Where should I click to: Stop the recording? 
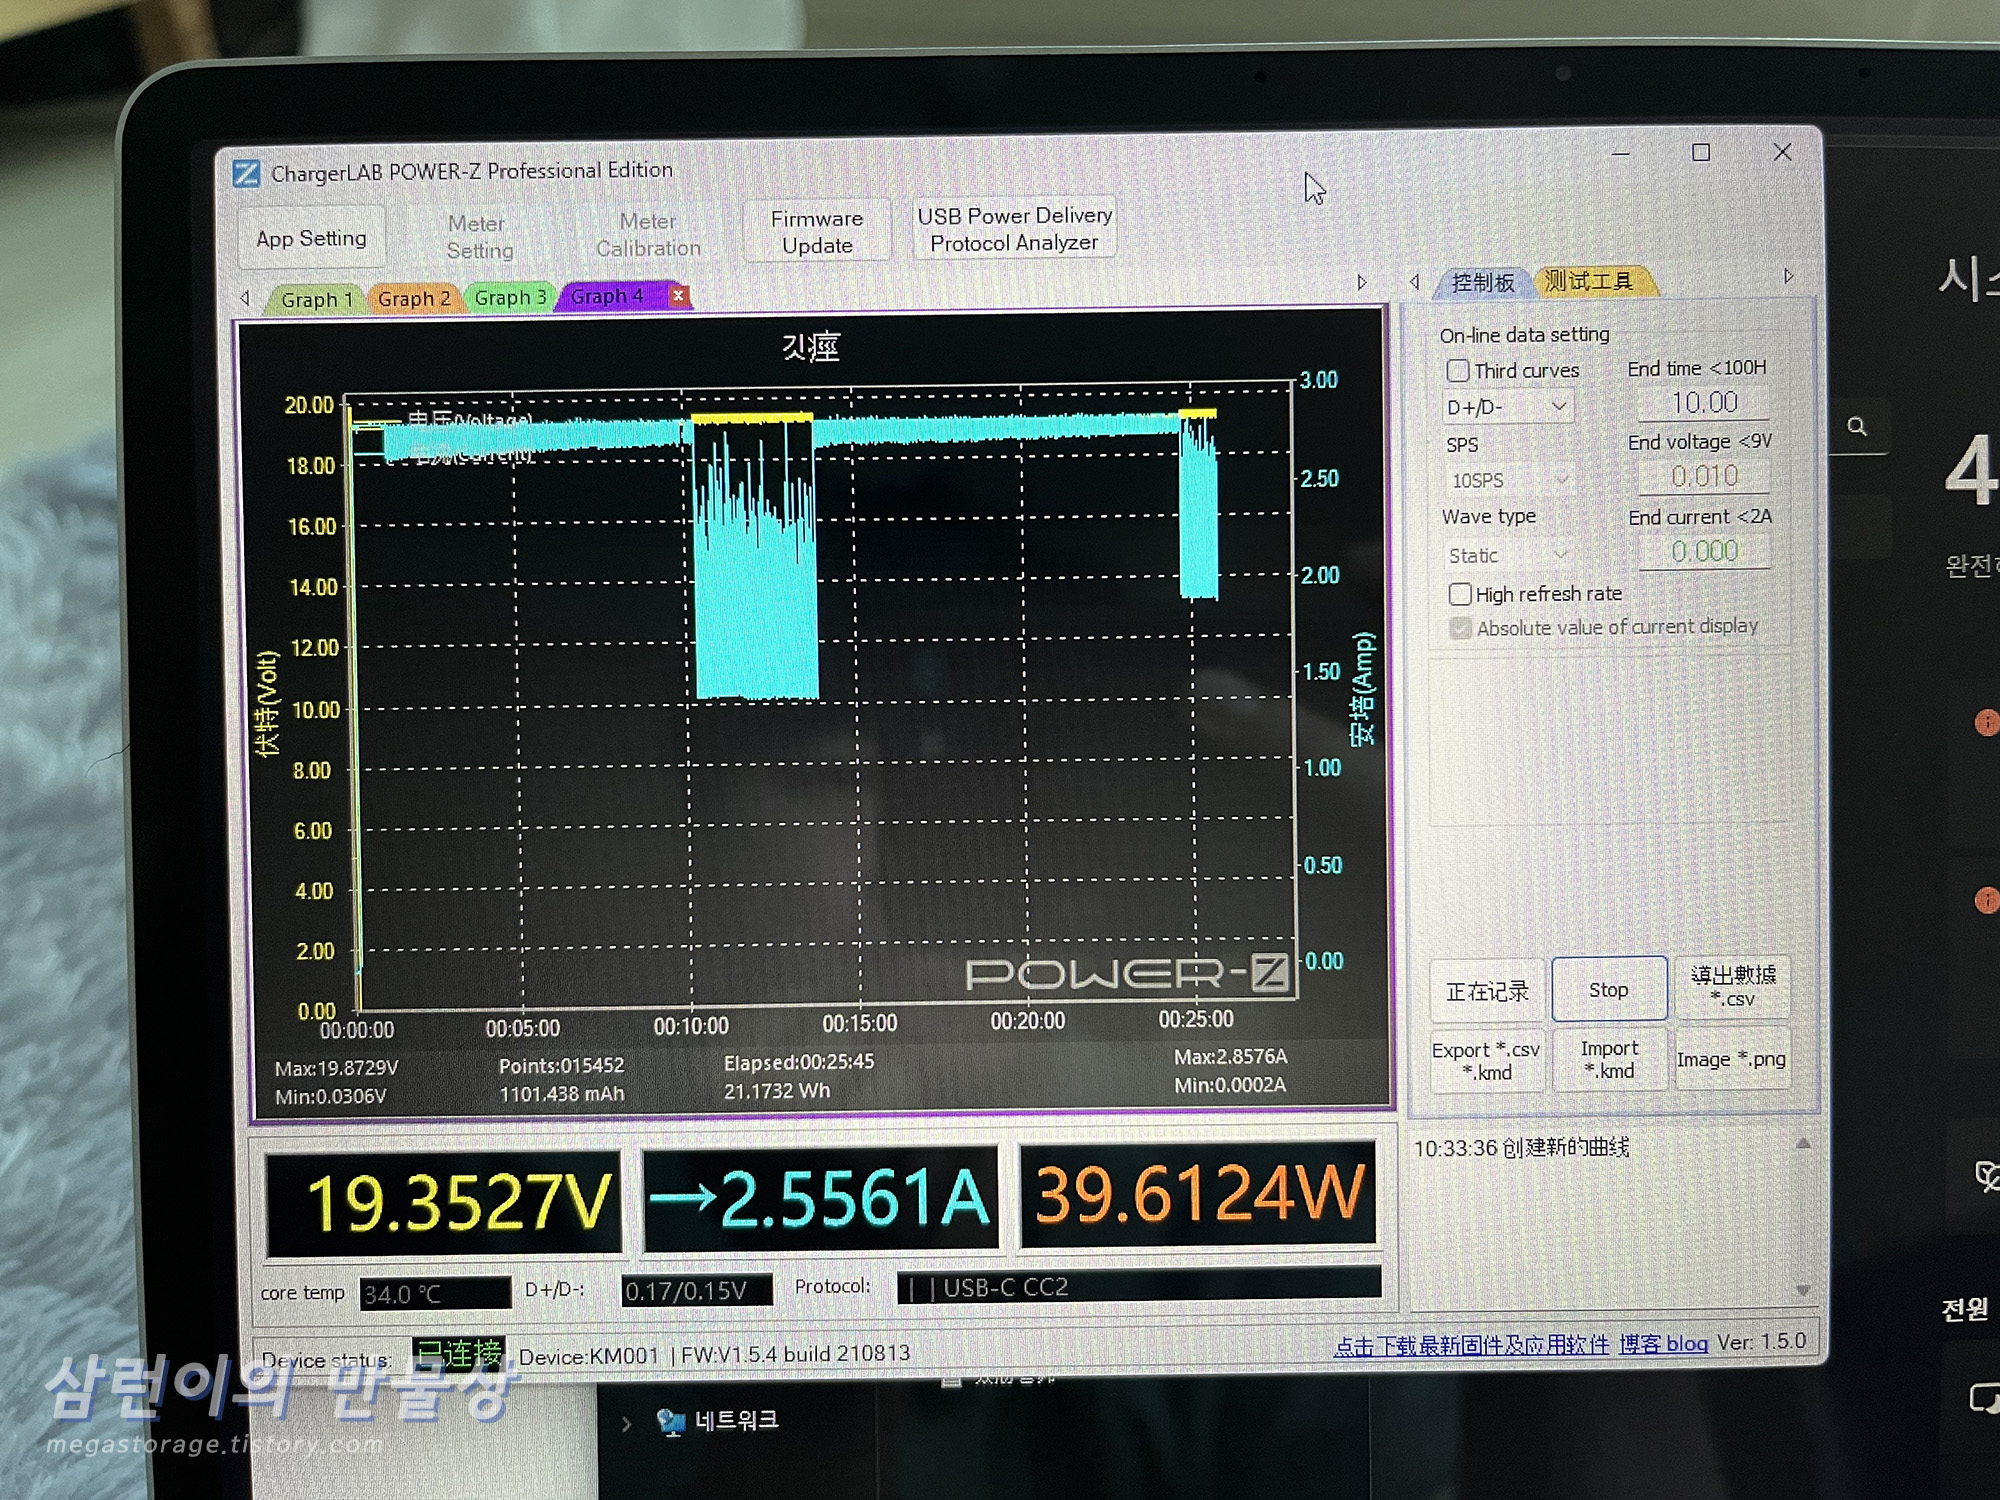pos(1609,989)
